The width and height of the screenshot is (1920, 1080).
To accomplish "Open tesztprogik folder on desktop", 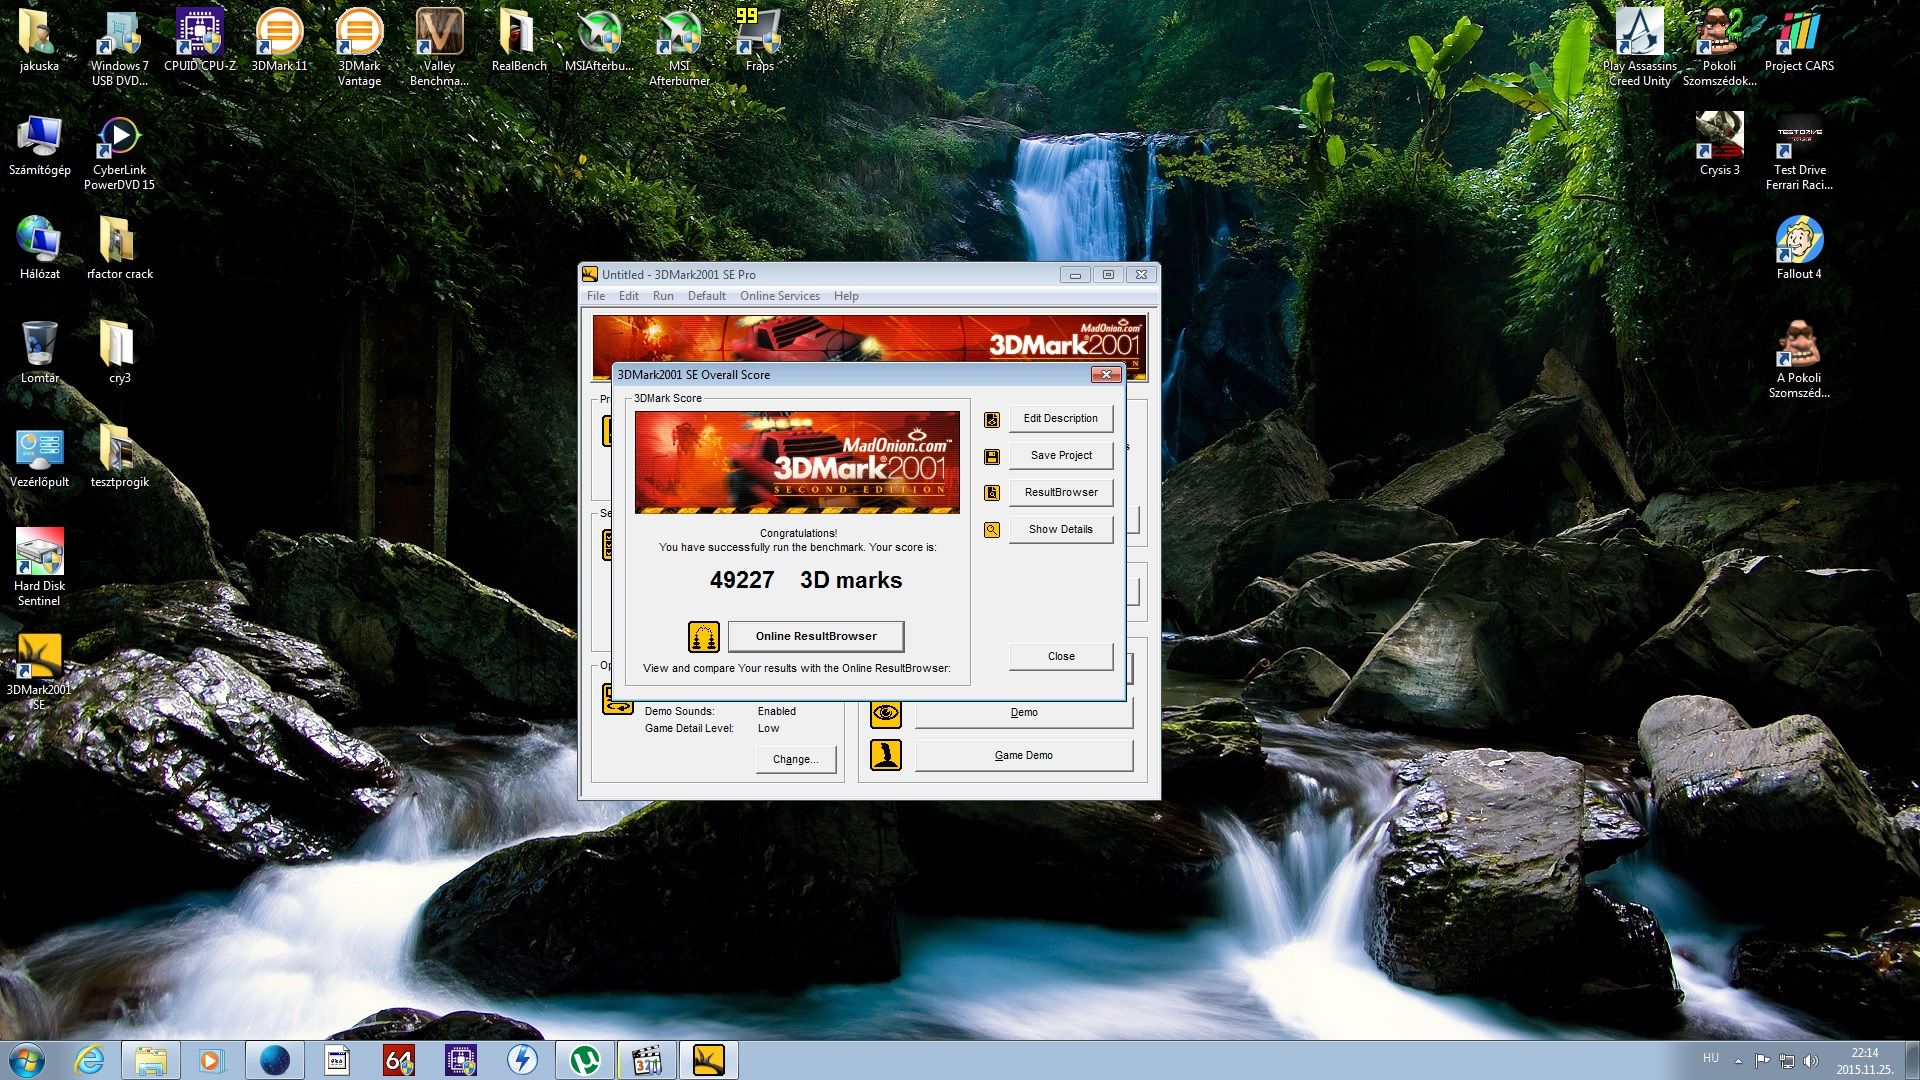I will [x=119, y=458].
